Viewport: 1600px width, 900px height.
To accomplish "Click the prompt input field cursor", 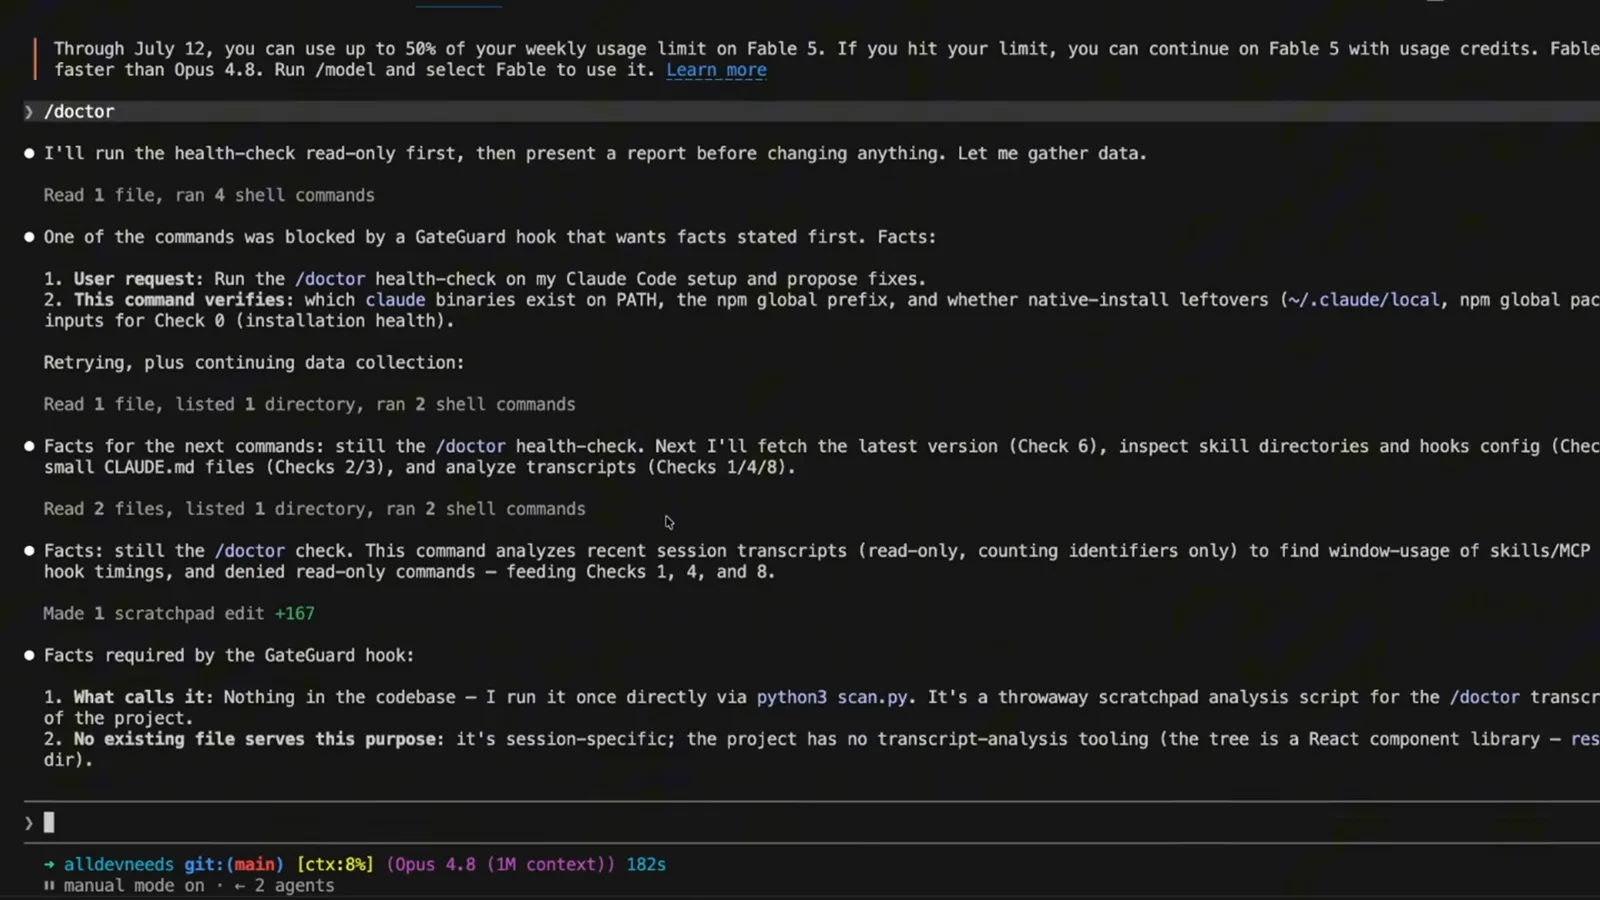I will [49, 823].
